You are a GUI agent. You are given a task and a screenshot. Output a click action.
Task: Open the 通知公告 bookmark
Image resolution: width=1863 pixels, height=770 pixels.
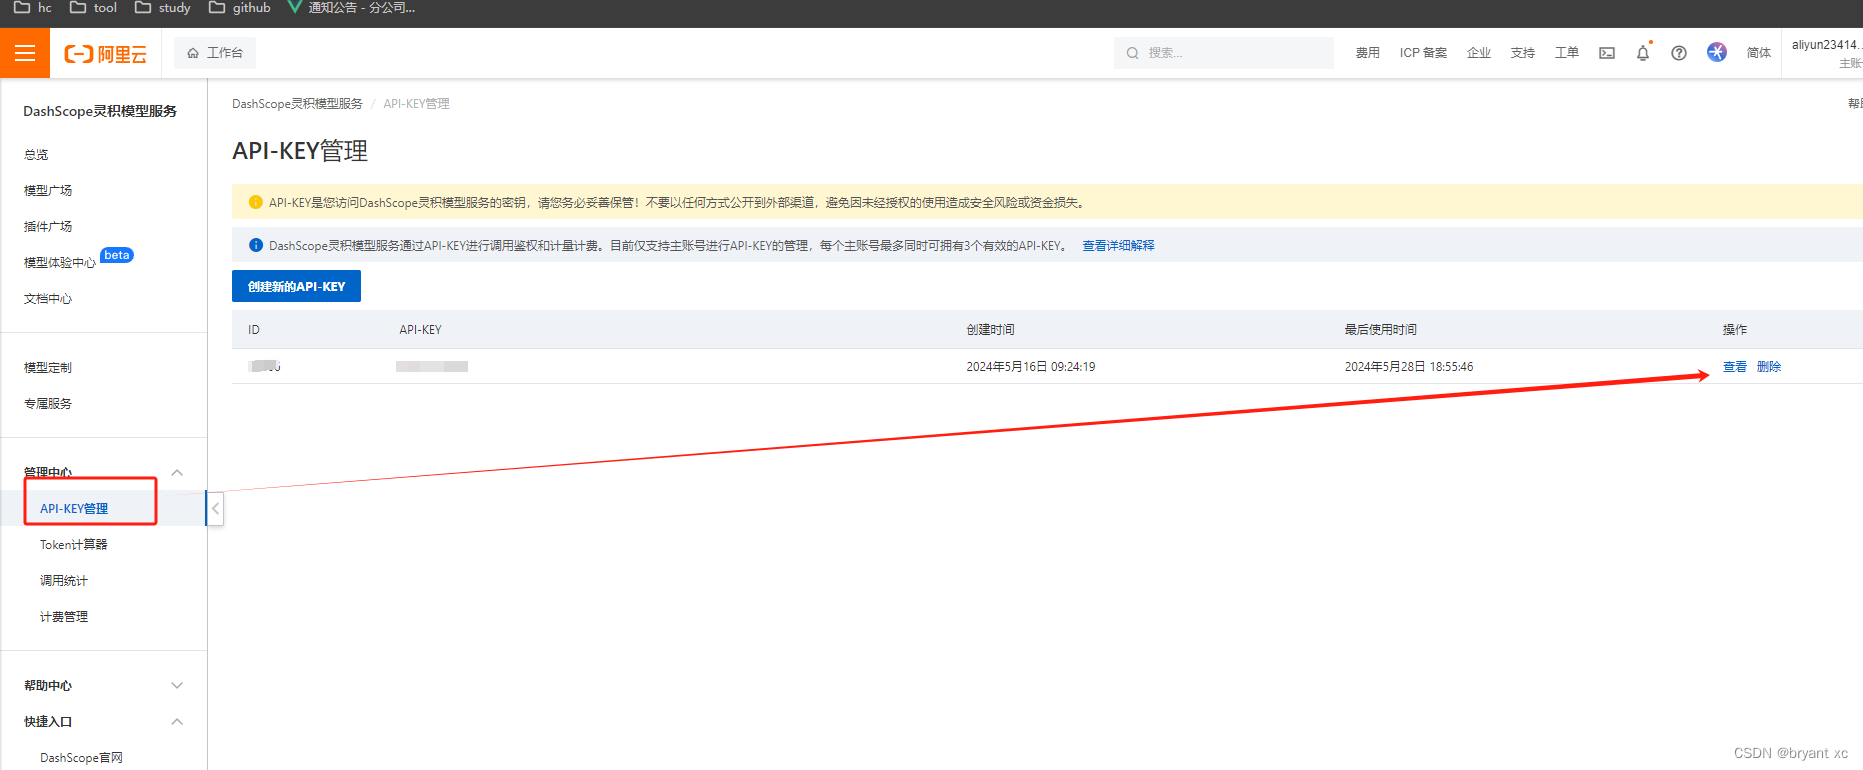[x=352, y=8]
